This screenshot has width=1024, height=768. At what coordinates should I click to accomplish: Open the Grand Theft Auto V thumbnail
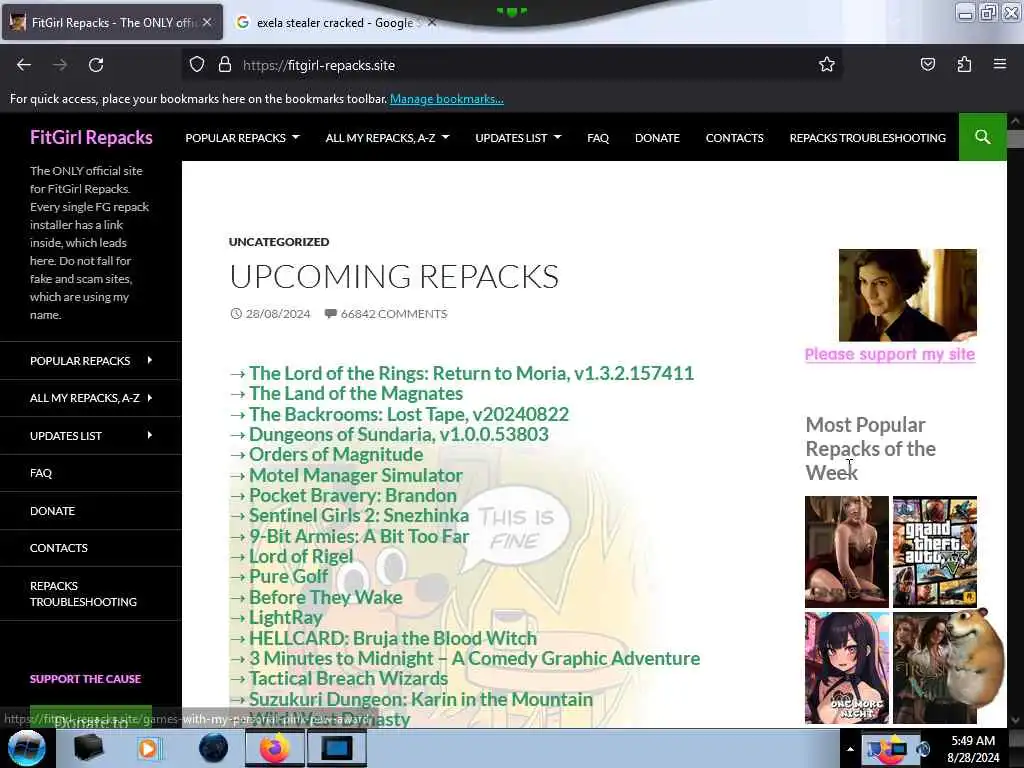[935, 552]
